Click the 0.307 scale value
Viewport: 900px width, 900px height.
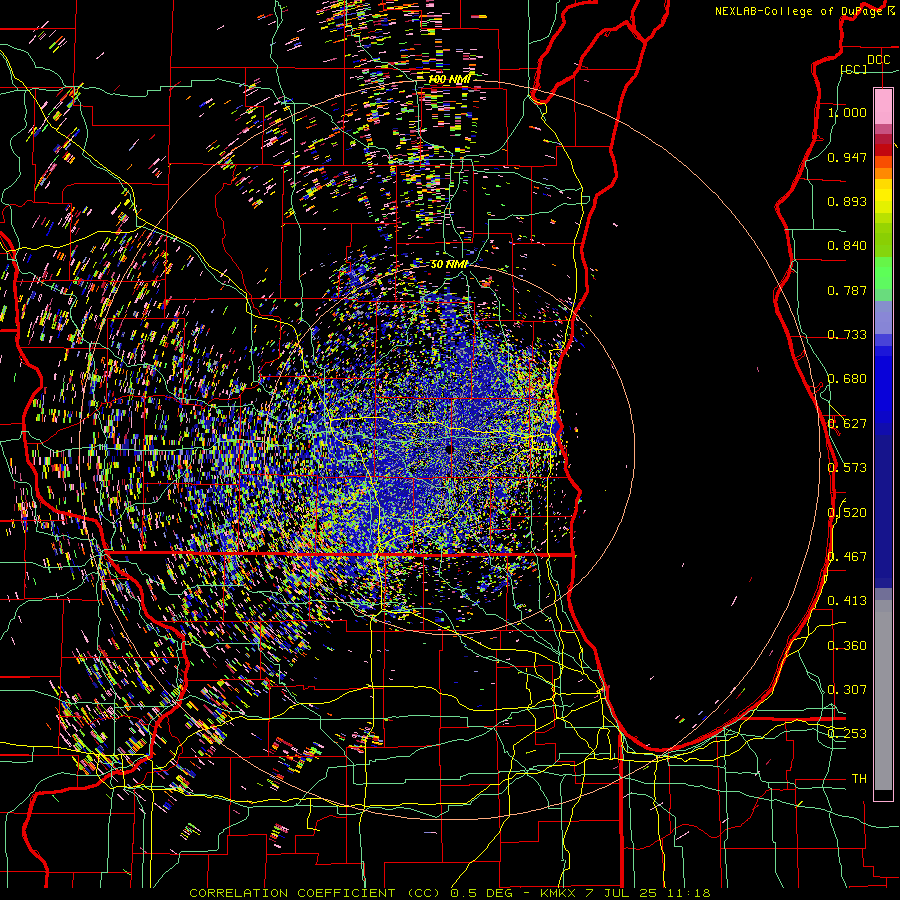pos(847,690)
